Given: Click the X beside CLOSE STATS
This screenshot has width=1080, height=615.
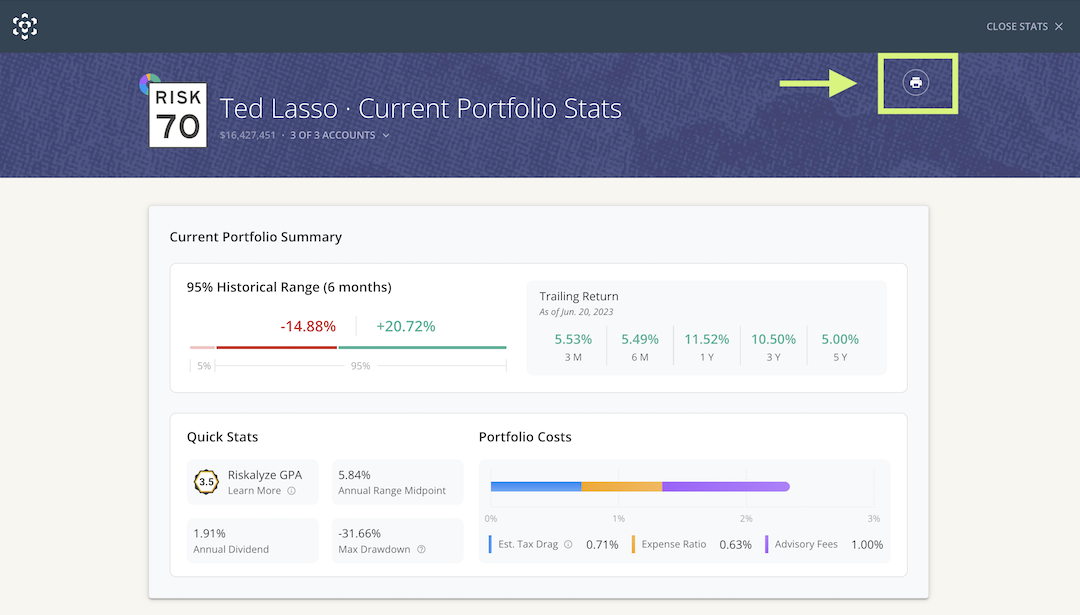Looking at the screenshot, I should (x=1058, y=26).
